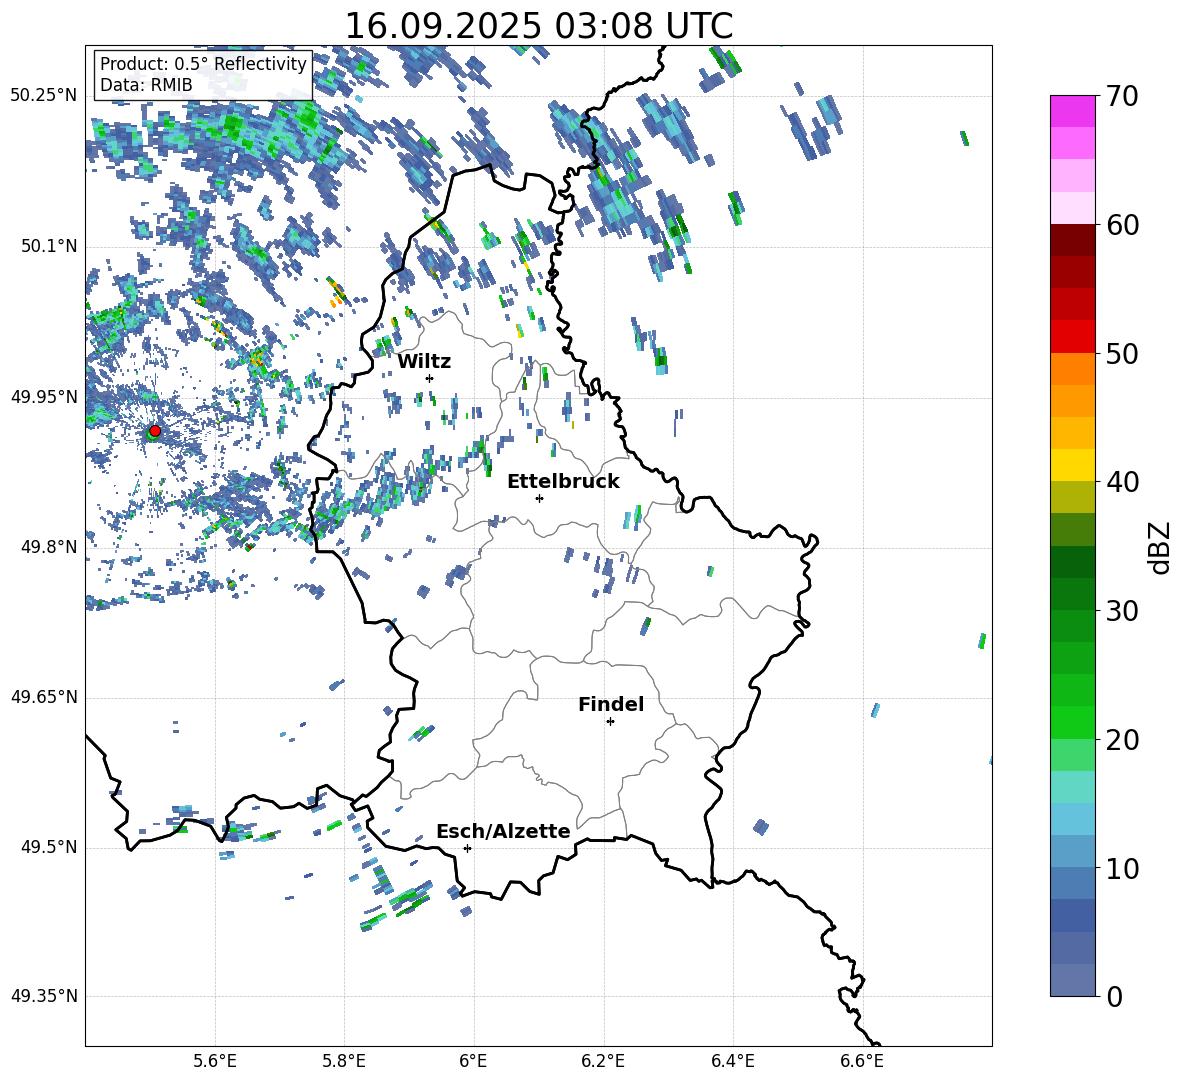Click the Findel station cross marker
Image resolution: width=1184 pixels, height=1081 pixels.
click(x=610, y=721)
